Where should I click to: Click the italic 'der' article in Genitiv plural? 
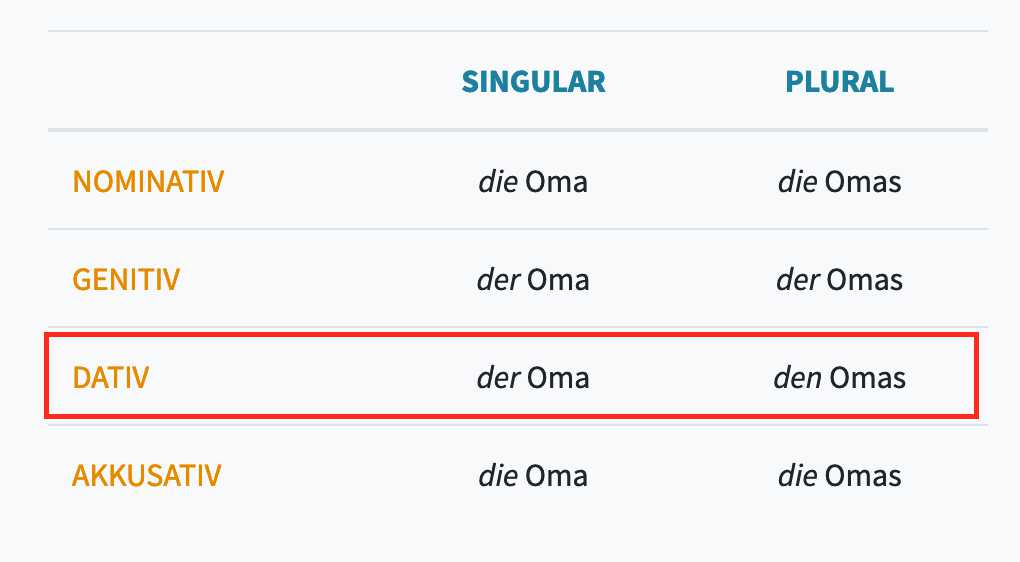point(798,280)
